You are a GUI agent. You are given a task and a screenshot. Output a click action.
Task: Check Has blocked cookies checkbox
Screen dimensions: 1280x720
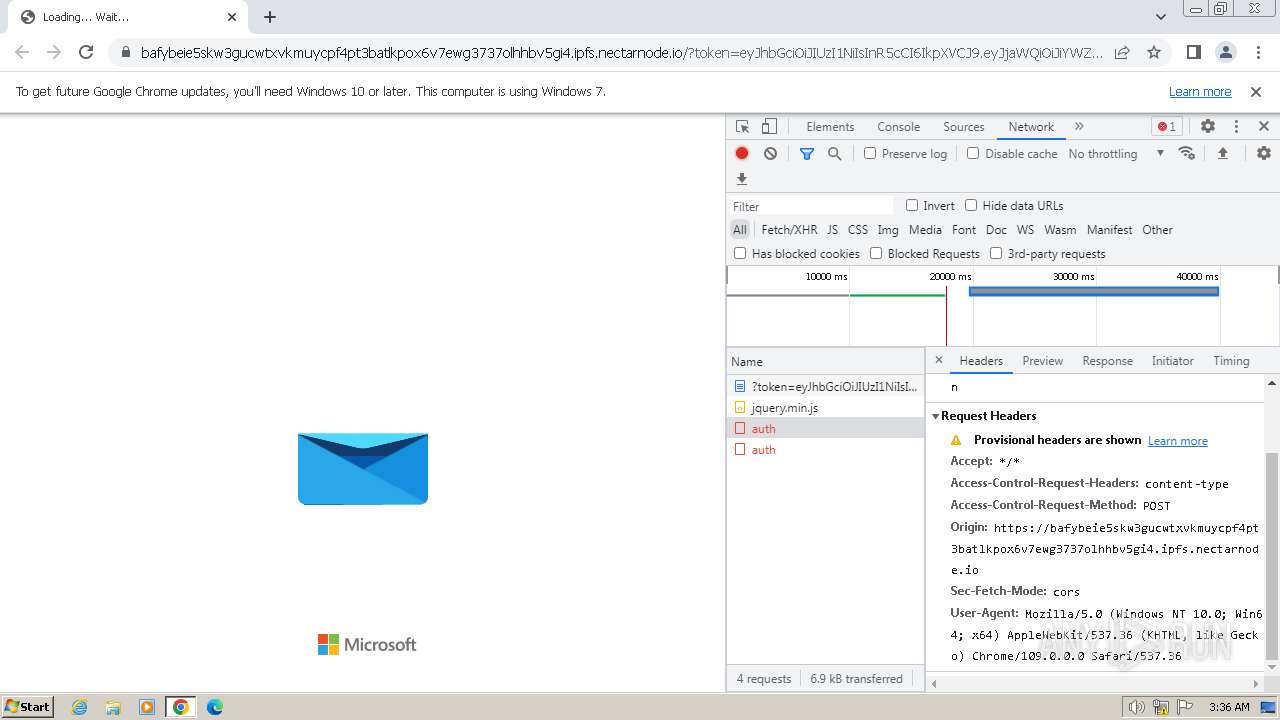(x=740, y=253)
